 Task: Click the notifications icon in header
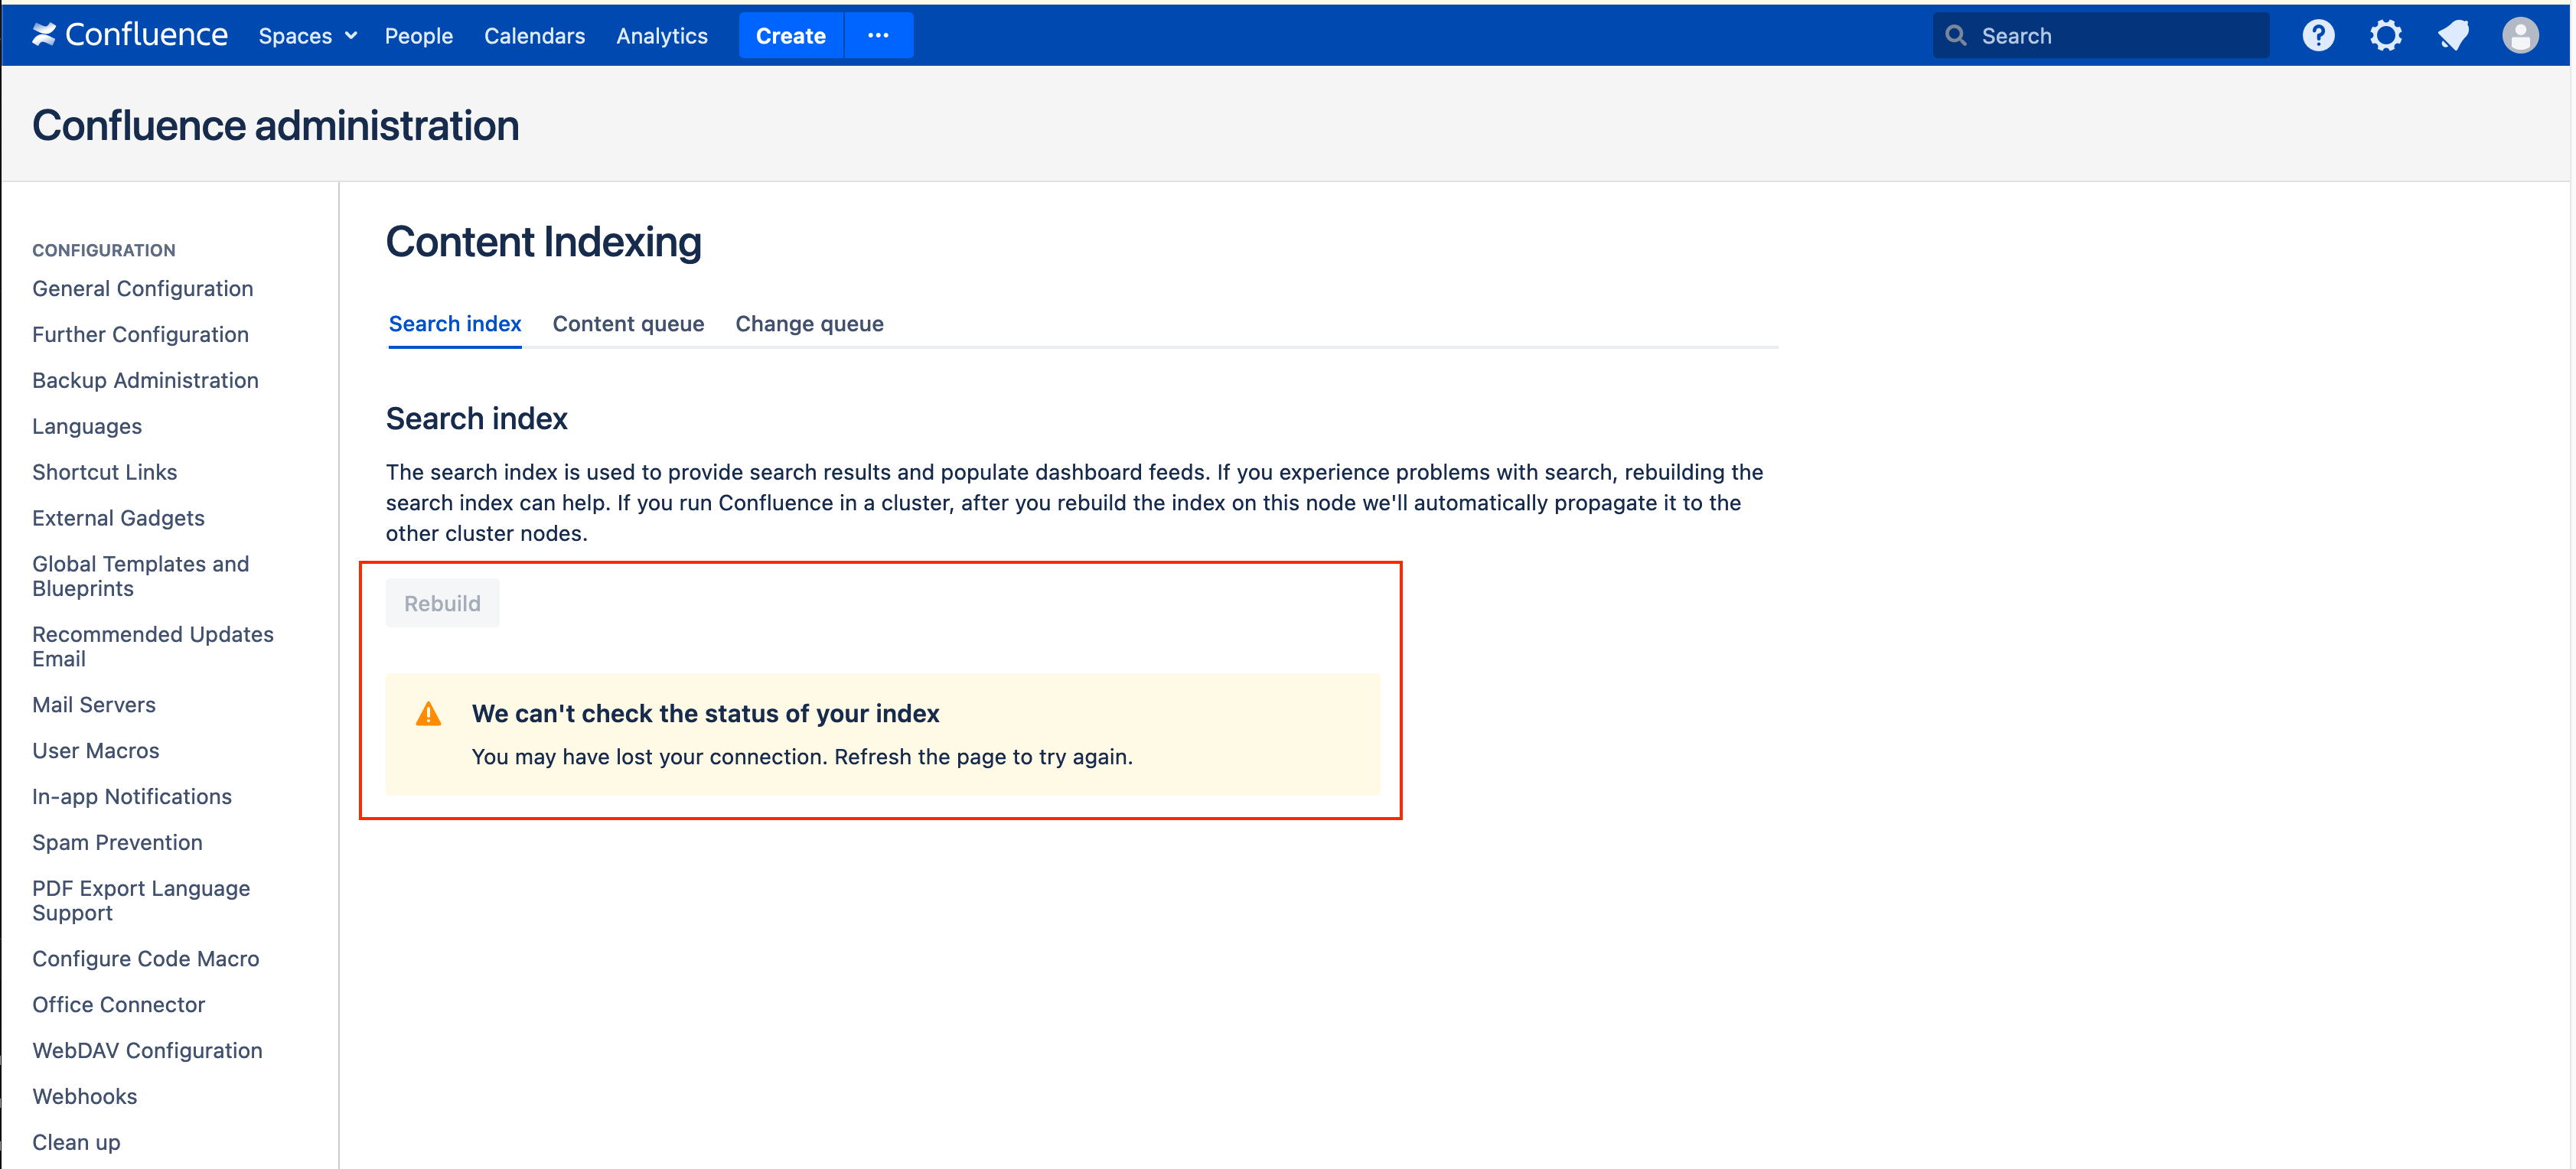click(2453, 36)
